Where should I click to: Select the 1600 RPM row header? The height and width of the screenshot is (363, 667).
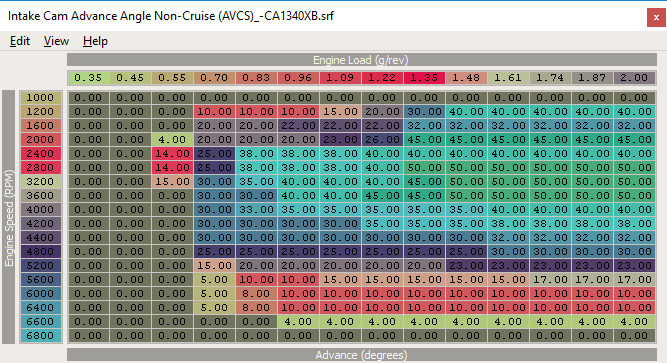click(40, 126)
